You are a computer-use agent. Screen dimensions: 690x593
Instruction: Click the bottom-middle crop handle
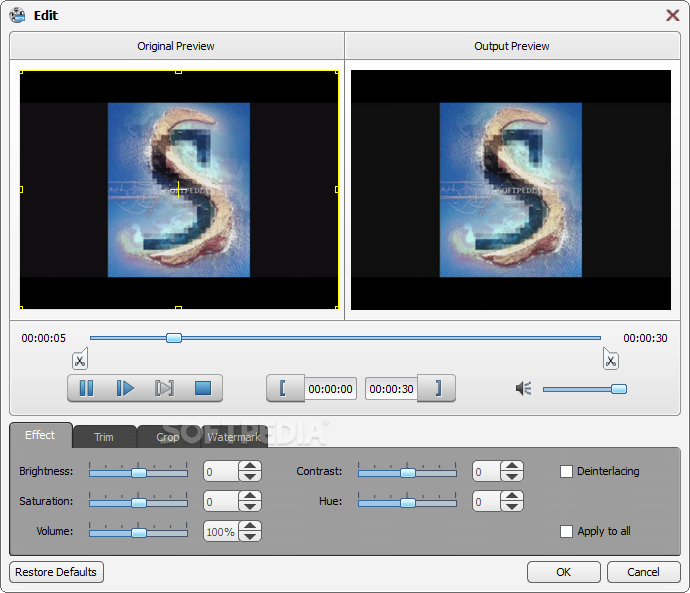(x=178, y=308)
